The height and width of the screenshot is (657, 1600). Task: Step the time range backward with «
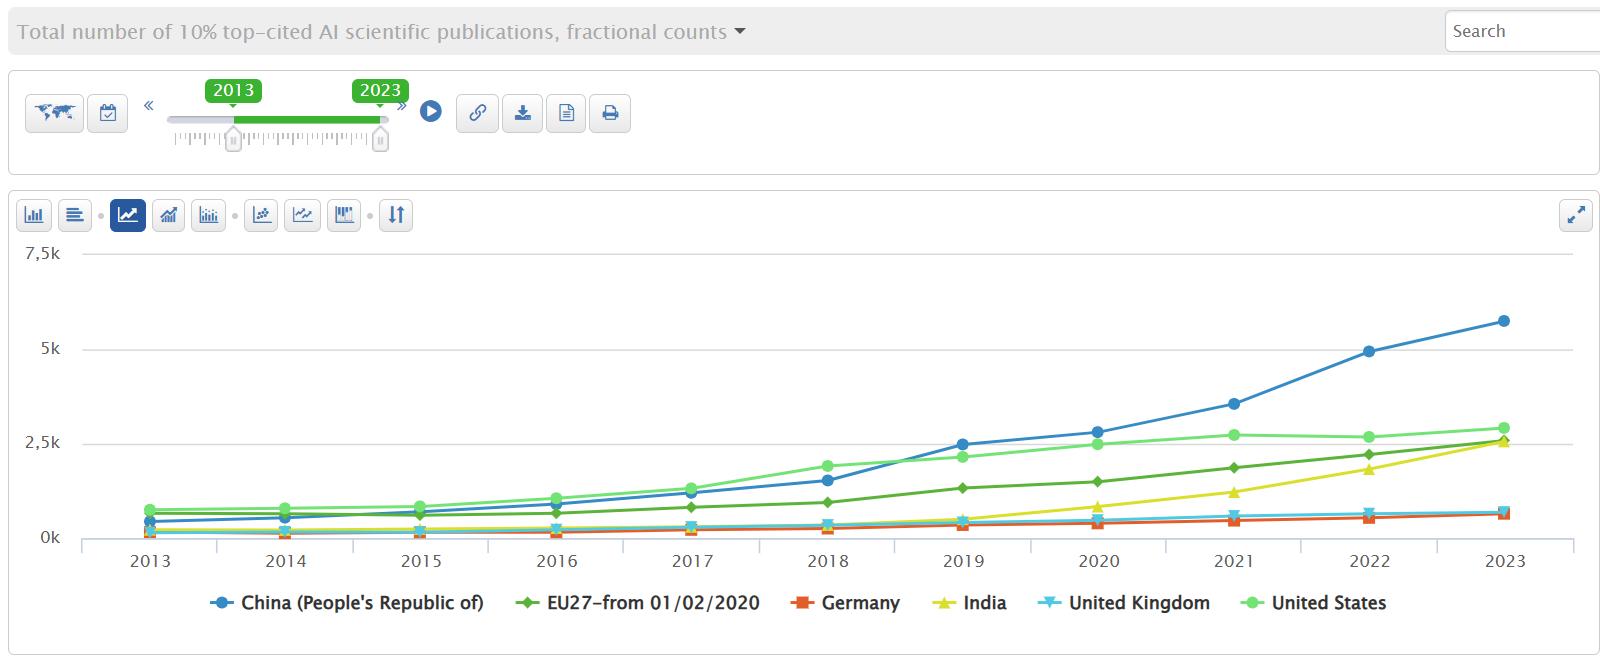[149, 105]
